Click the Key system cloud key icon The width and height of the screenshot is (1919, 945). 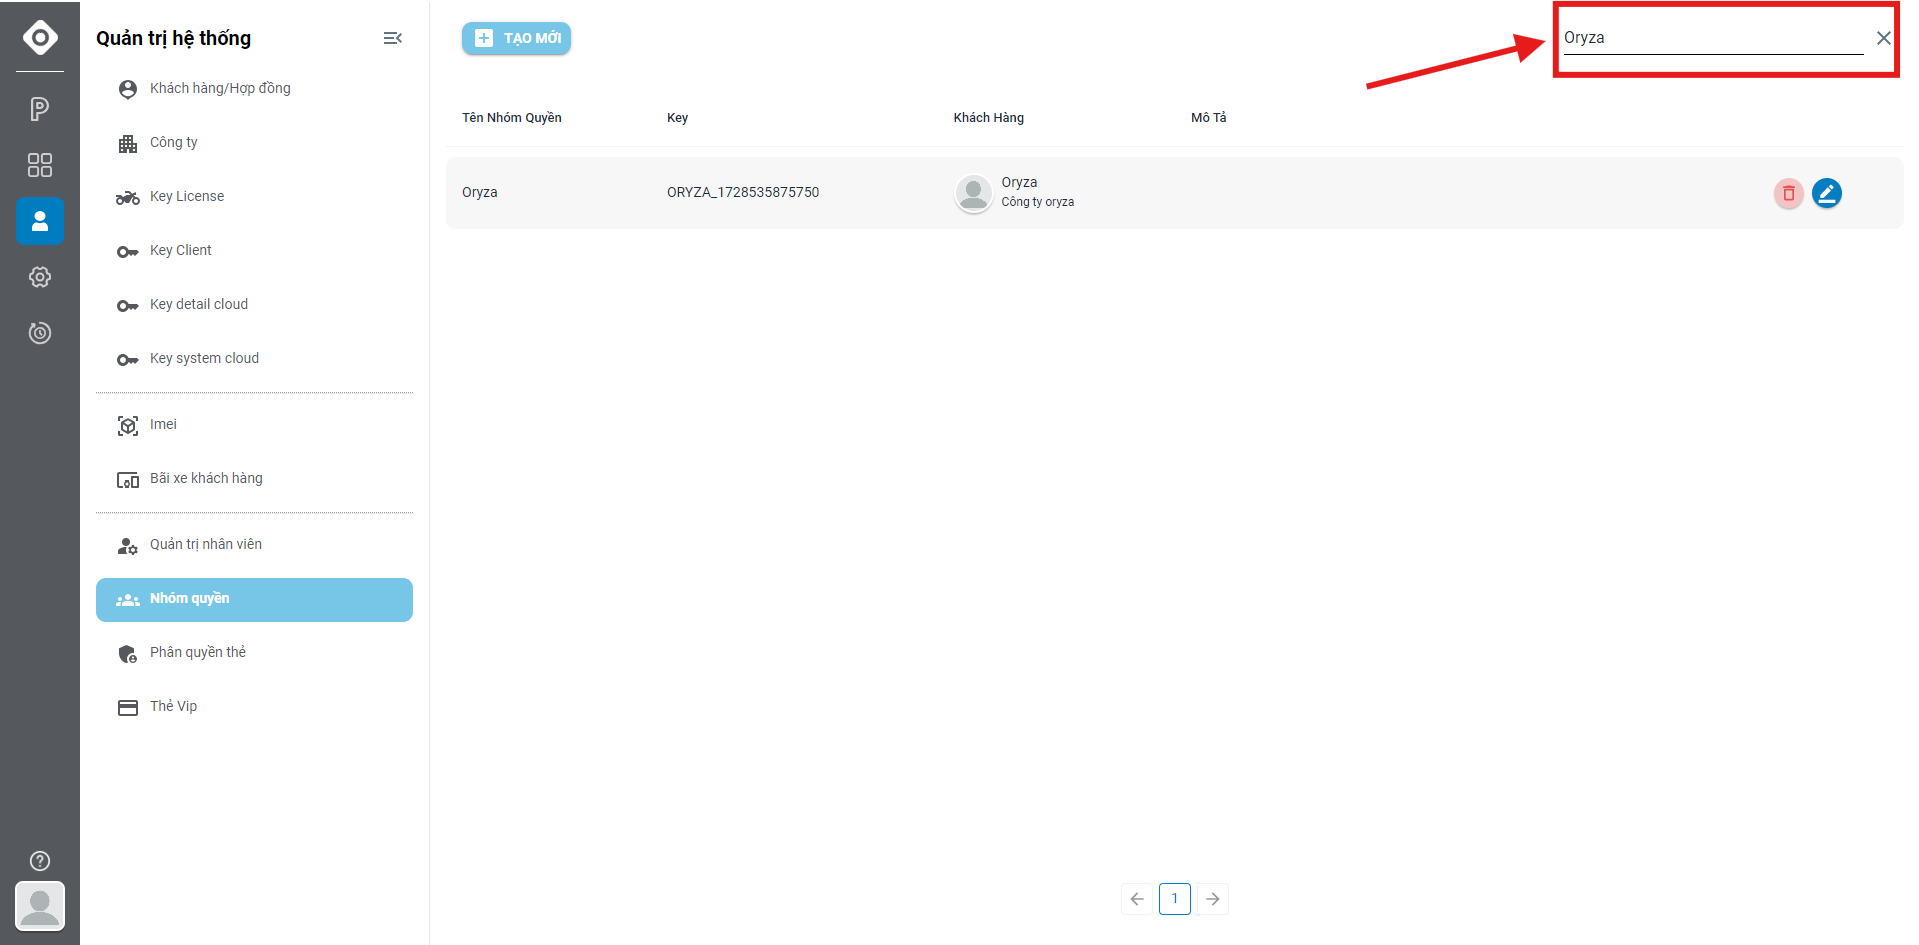click(128, 360)
